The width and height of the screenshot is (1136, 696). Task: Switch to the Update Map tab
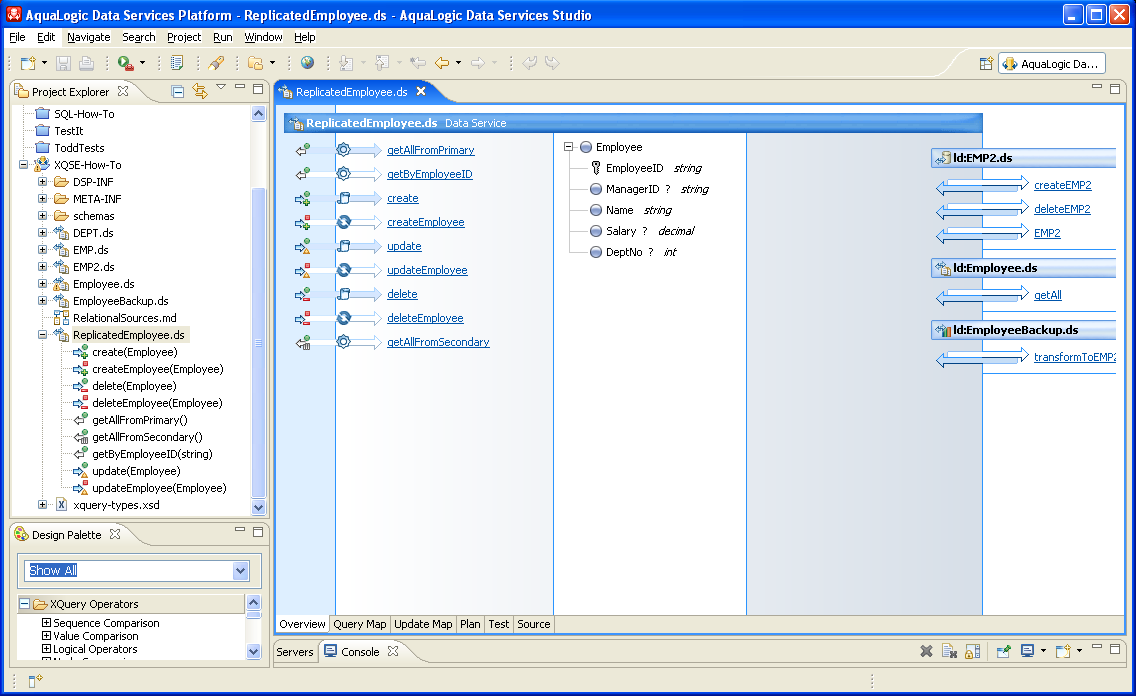point(423,624)
